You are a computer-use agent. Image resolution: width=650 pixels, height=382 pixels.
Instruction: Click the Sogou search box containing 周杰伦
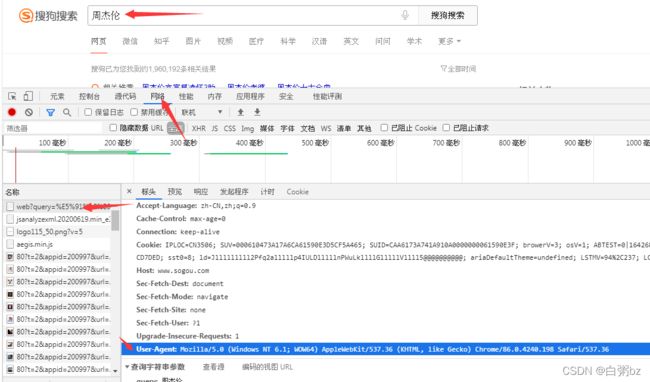point(253,15)
